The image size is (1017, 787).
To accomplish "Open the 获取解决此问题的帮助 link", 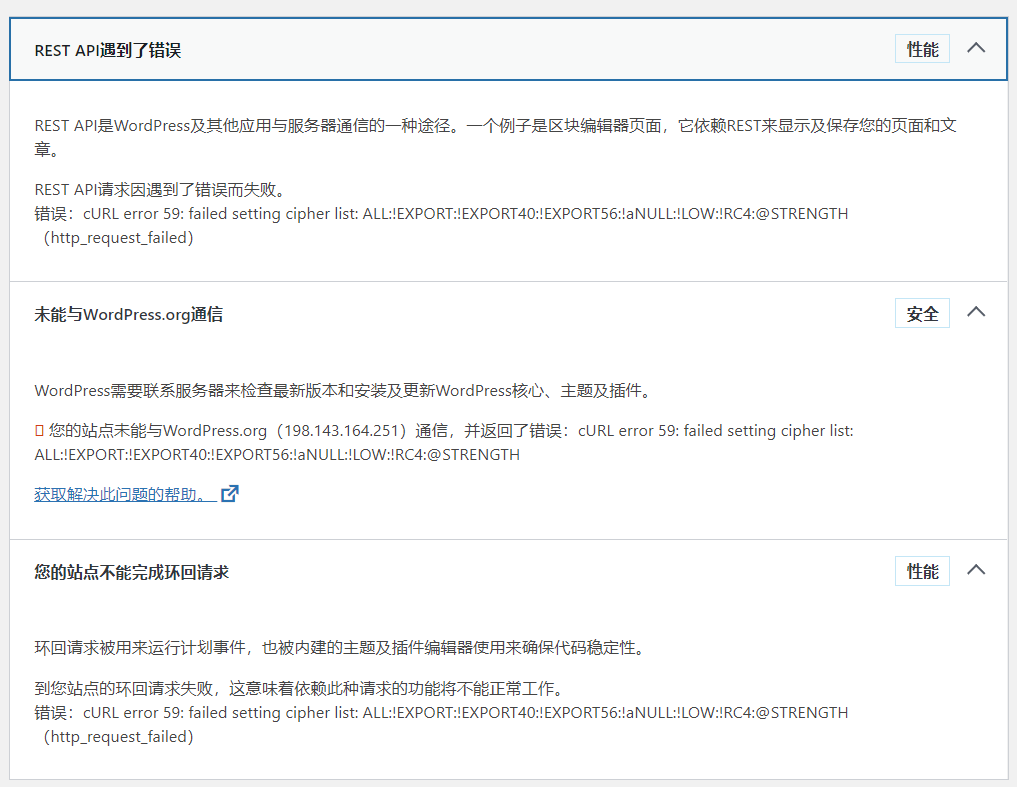I will click(125, 494).
